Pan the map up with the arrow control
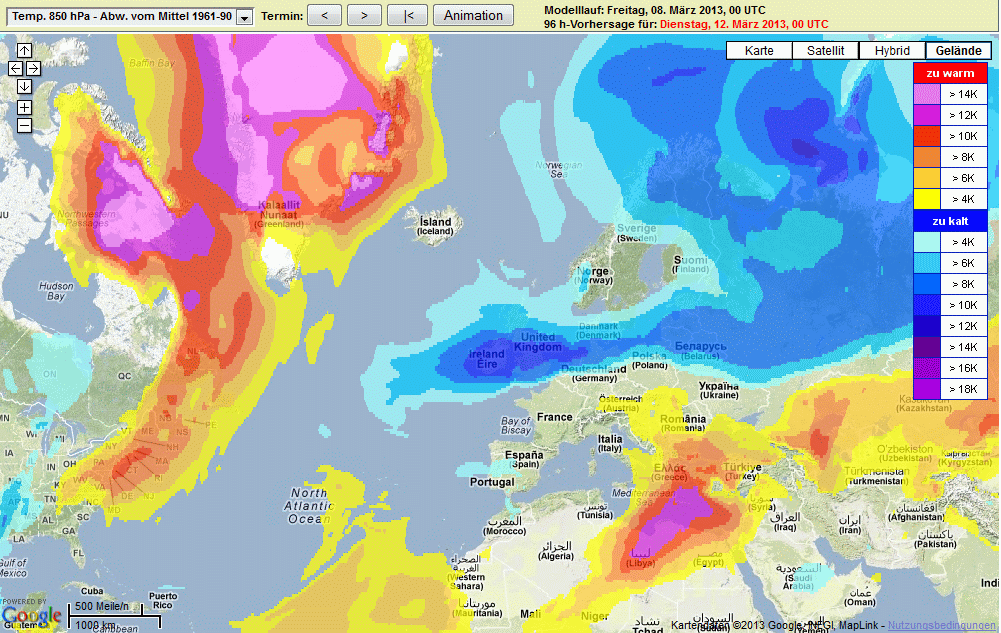 tap(24, 50)
